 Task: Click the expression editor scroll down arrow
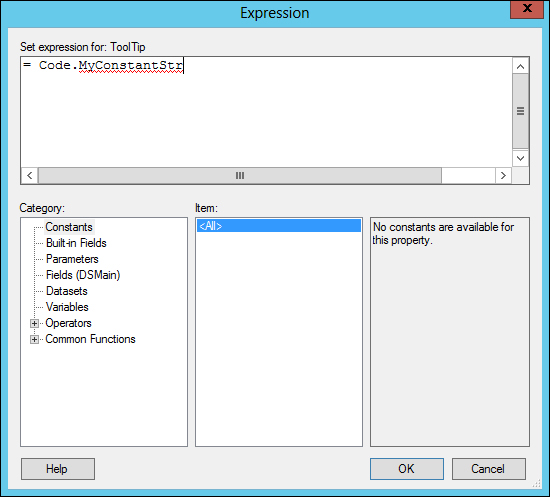[x=521, y=158]
